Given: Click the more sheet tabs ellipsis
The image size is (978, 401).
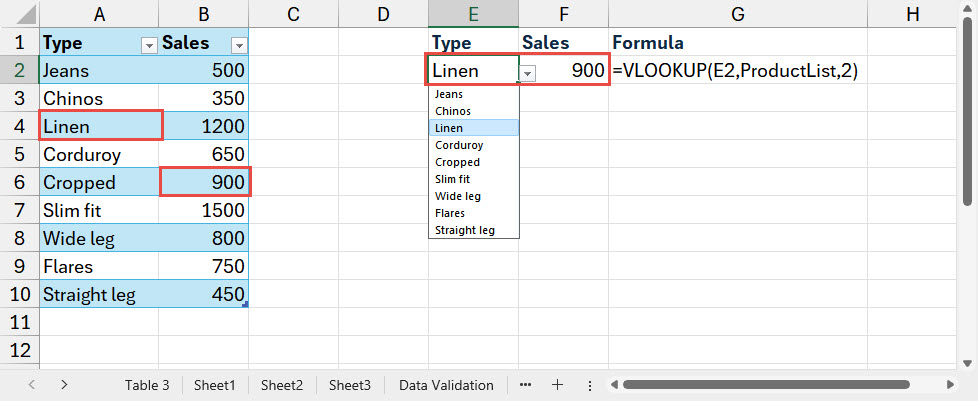Looking at the screenshot, I should (x=526, y=385).
